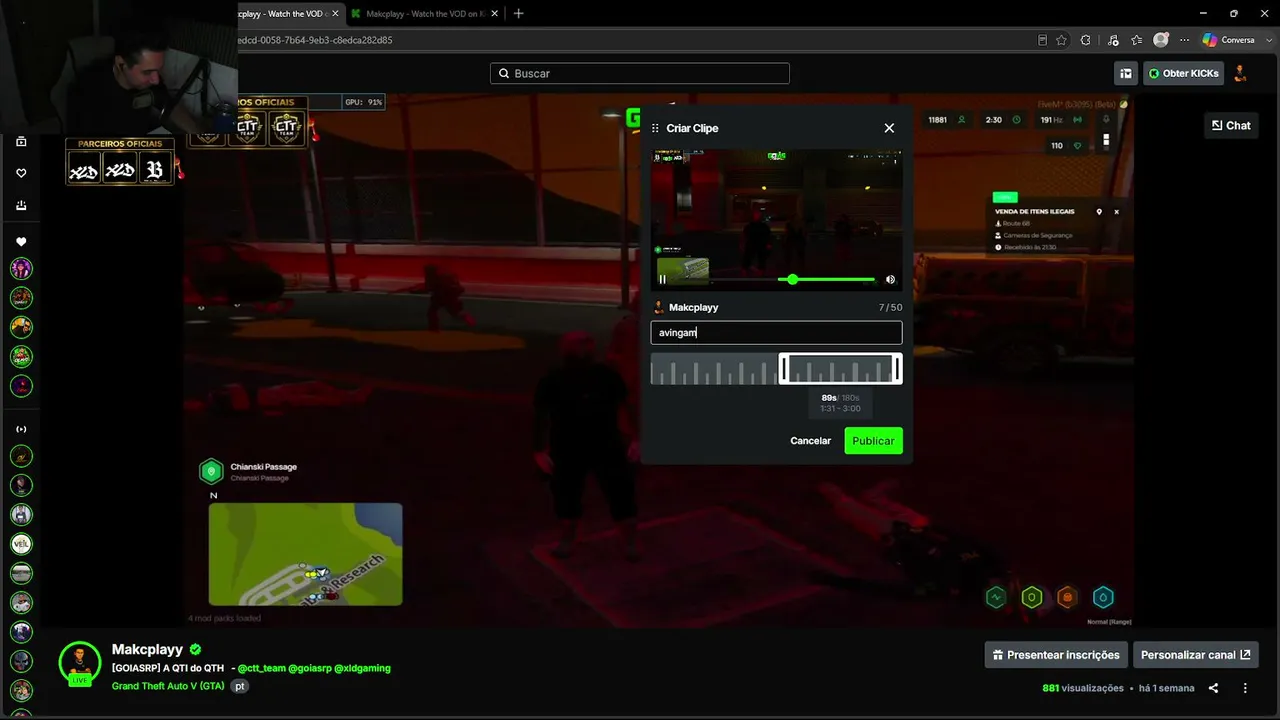Open the sidebar download tray icon

(x=21, y=205)
